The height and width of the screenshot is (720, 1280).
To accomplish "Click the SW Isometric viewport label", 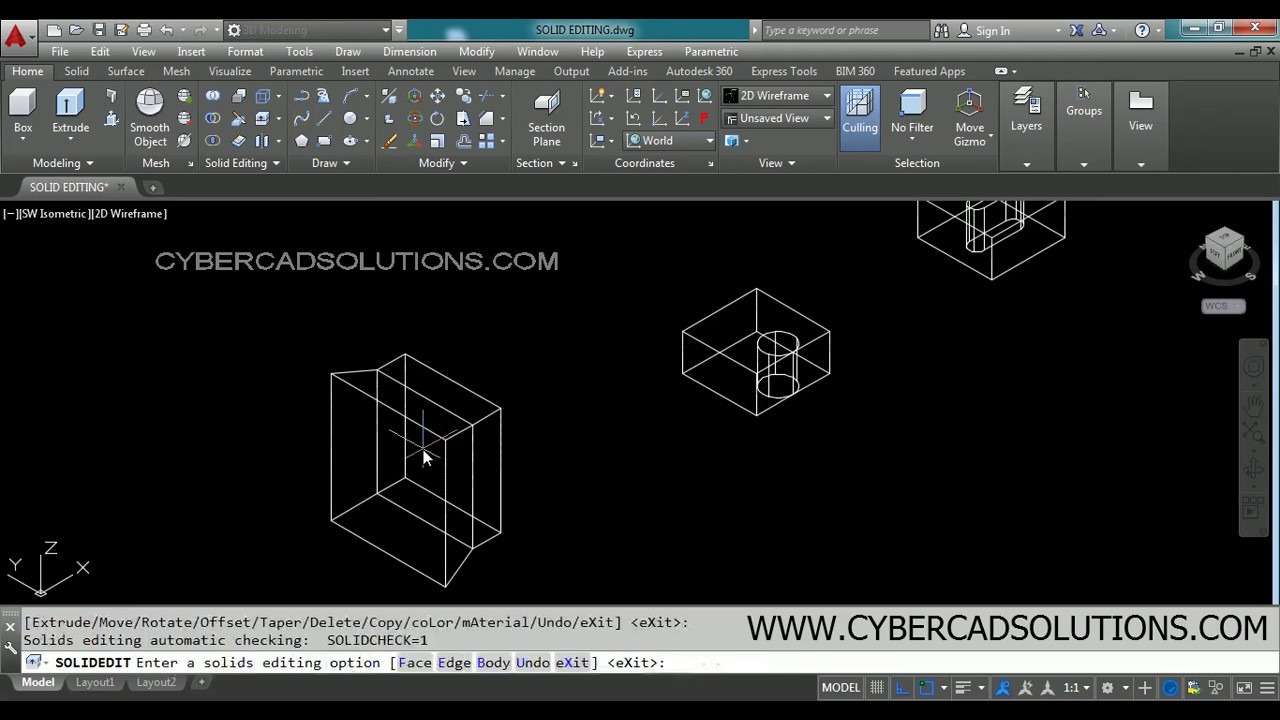I will coord(54,214).
